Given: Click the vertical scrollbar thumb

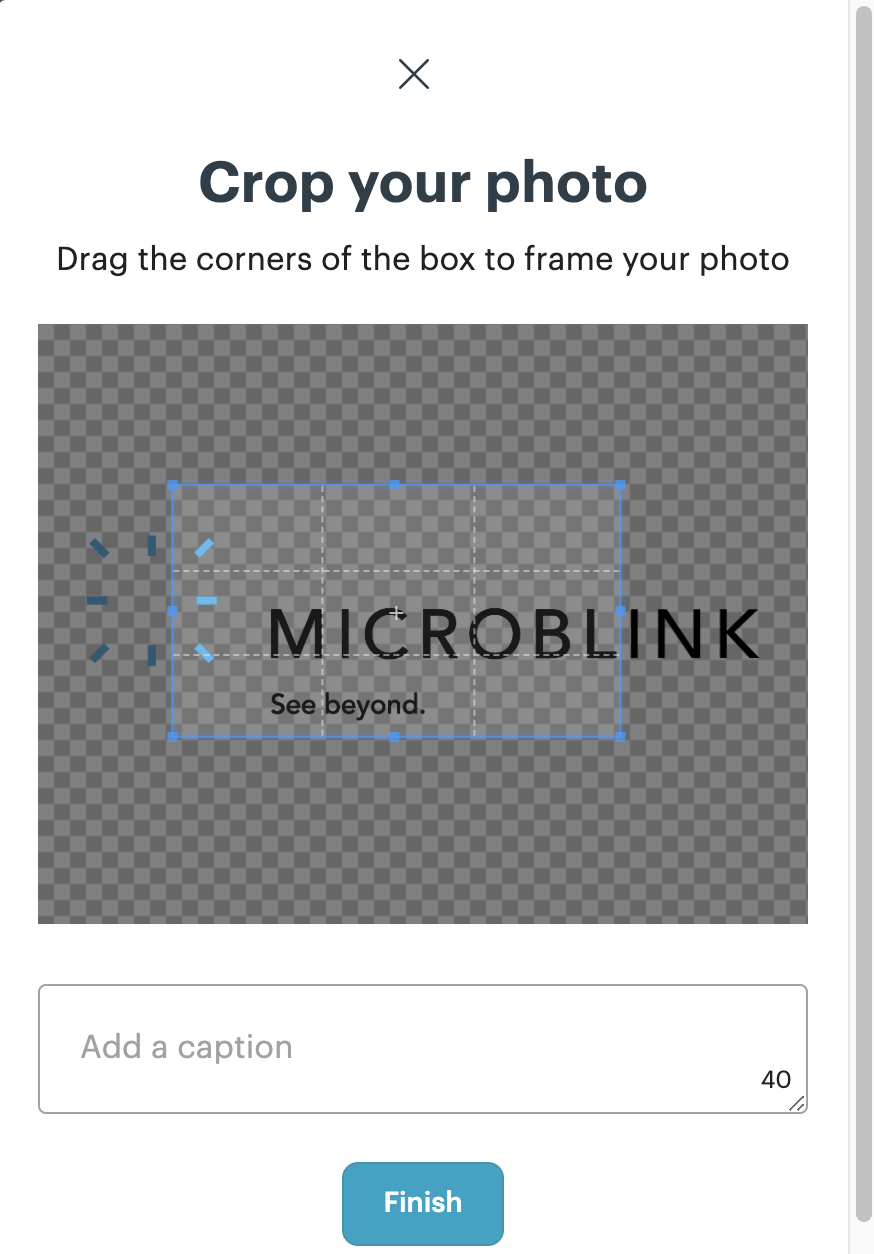Looking at the screenshot, I should (864, 600).
